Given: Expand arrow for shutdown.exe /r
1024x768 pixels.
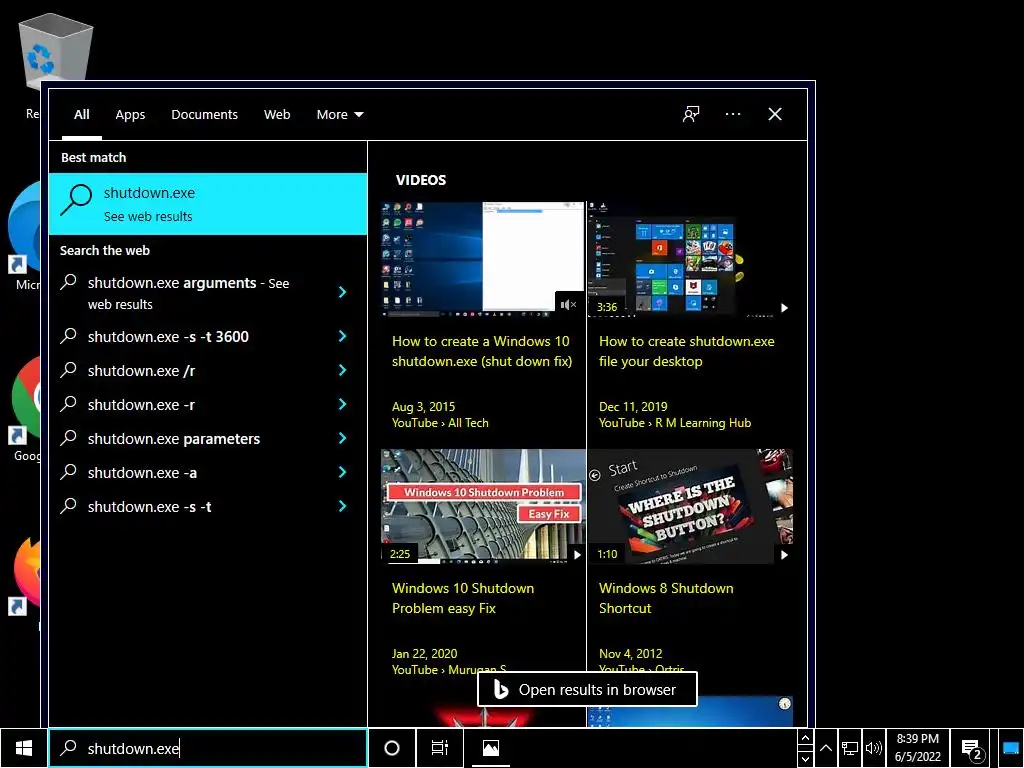Looking at the screenshot, I should (x=342, y=370).
